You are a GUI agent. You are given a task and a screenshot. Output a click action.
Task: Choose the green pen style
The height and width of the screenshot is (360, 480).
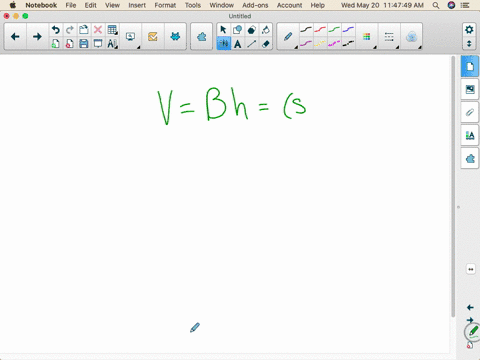334,30
